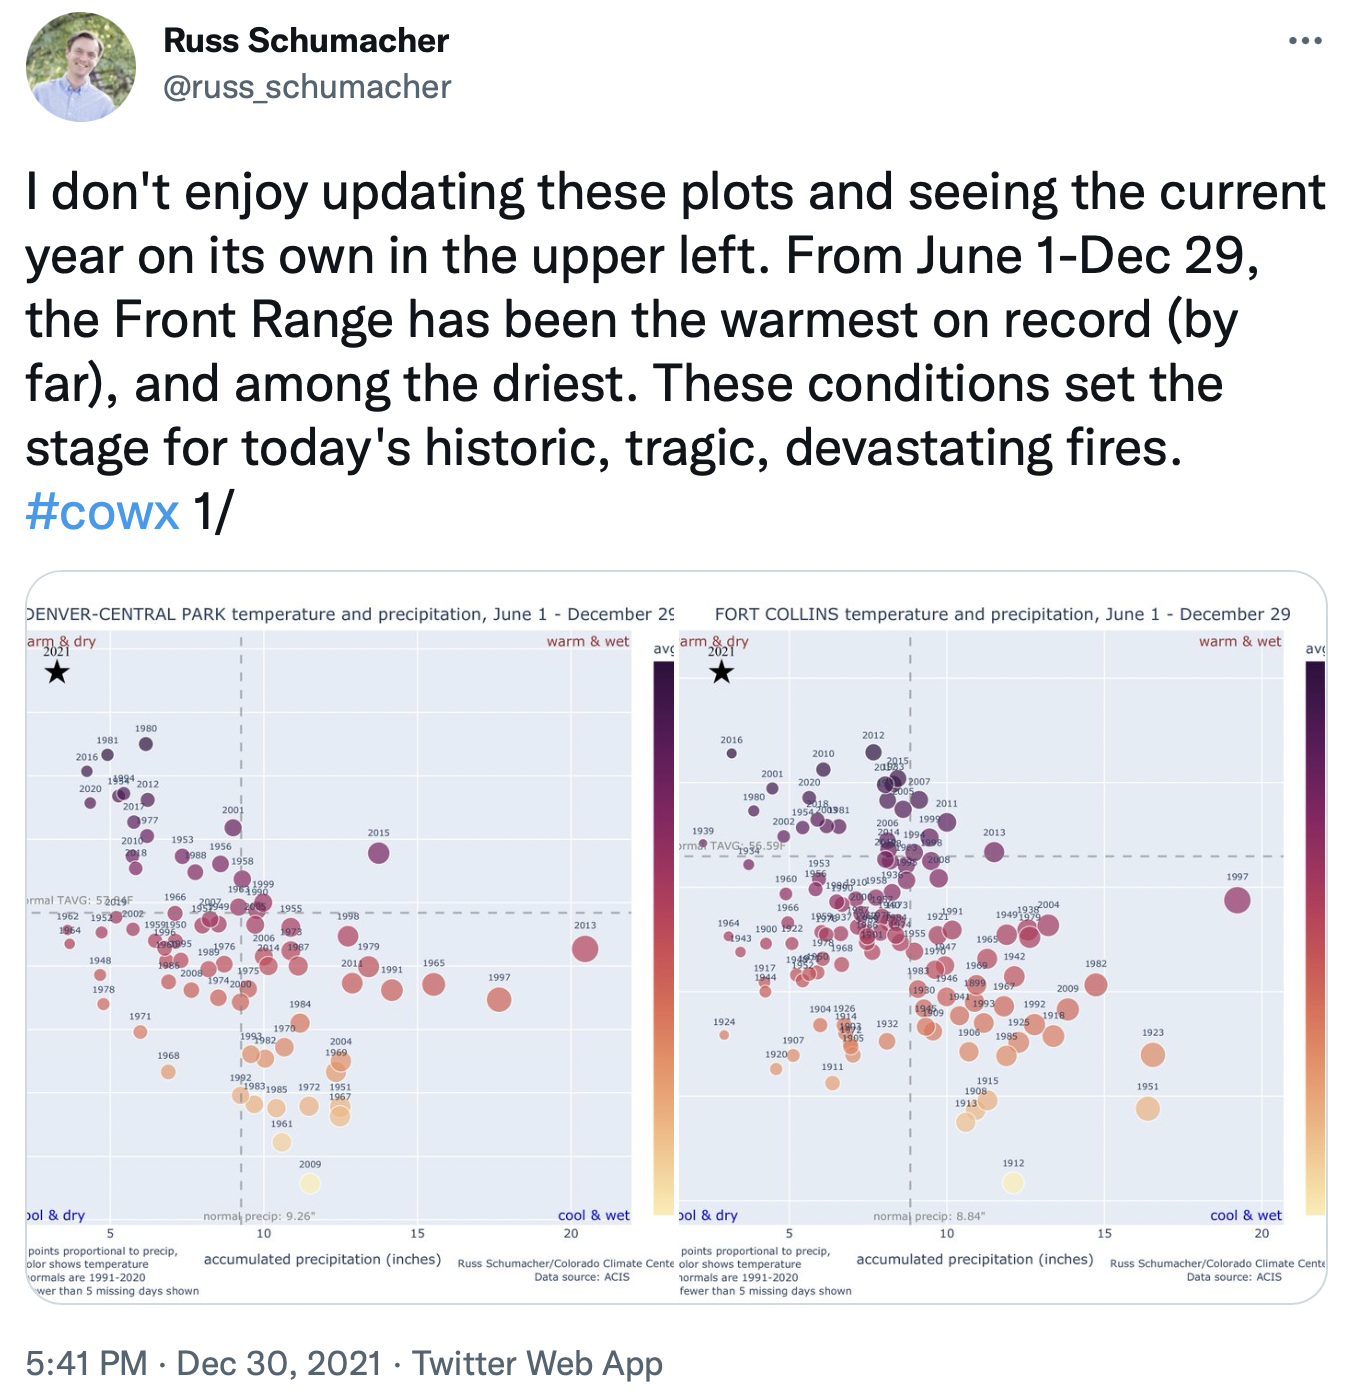Open the Russ Schumacher display name link
The width and height of the screenshot is (1348, 1392).
[x=306, y=41]
